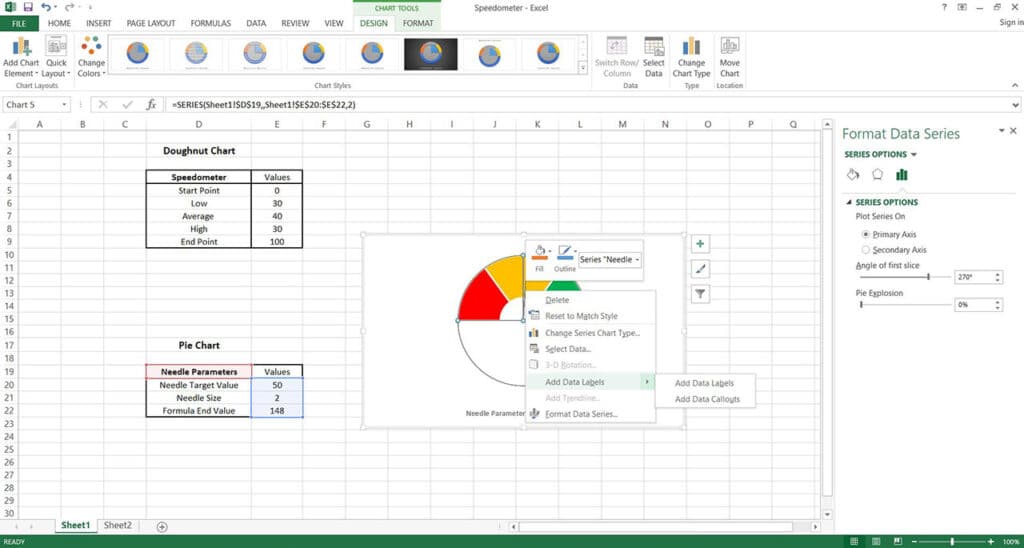Switch to Normal view in status bar
Viewport: 1024px width, 548px height.
(x=854, y=541)
